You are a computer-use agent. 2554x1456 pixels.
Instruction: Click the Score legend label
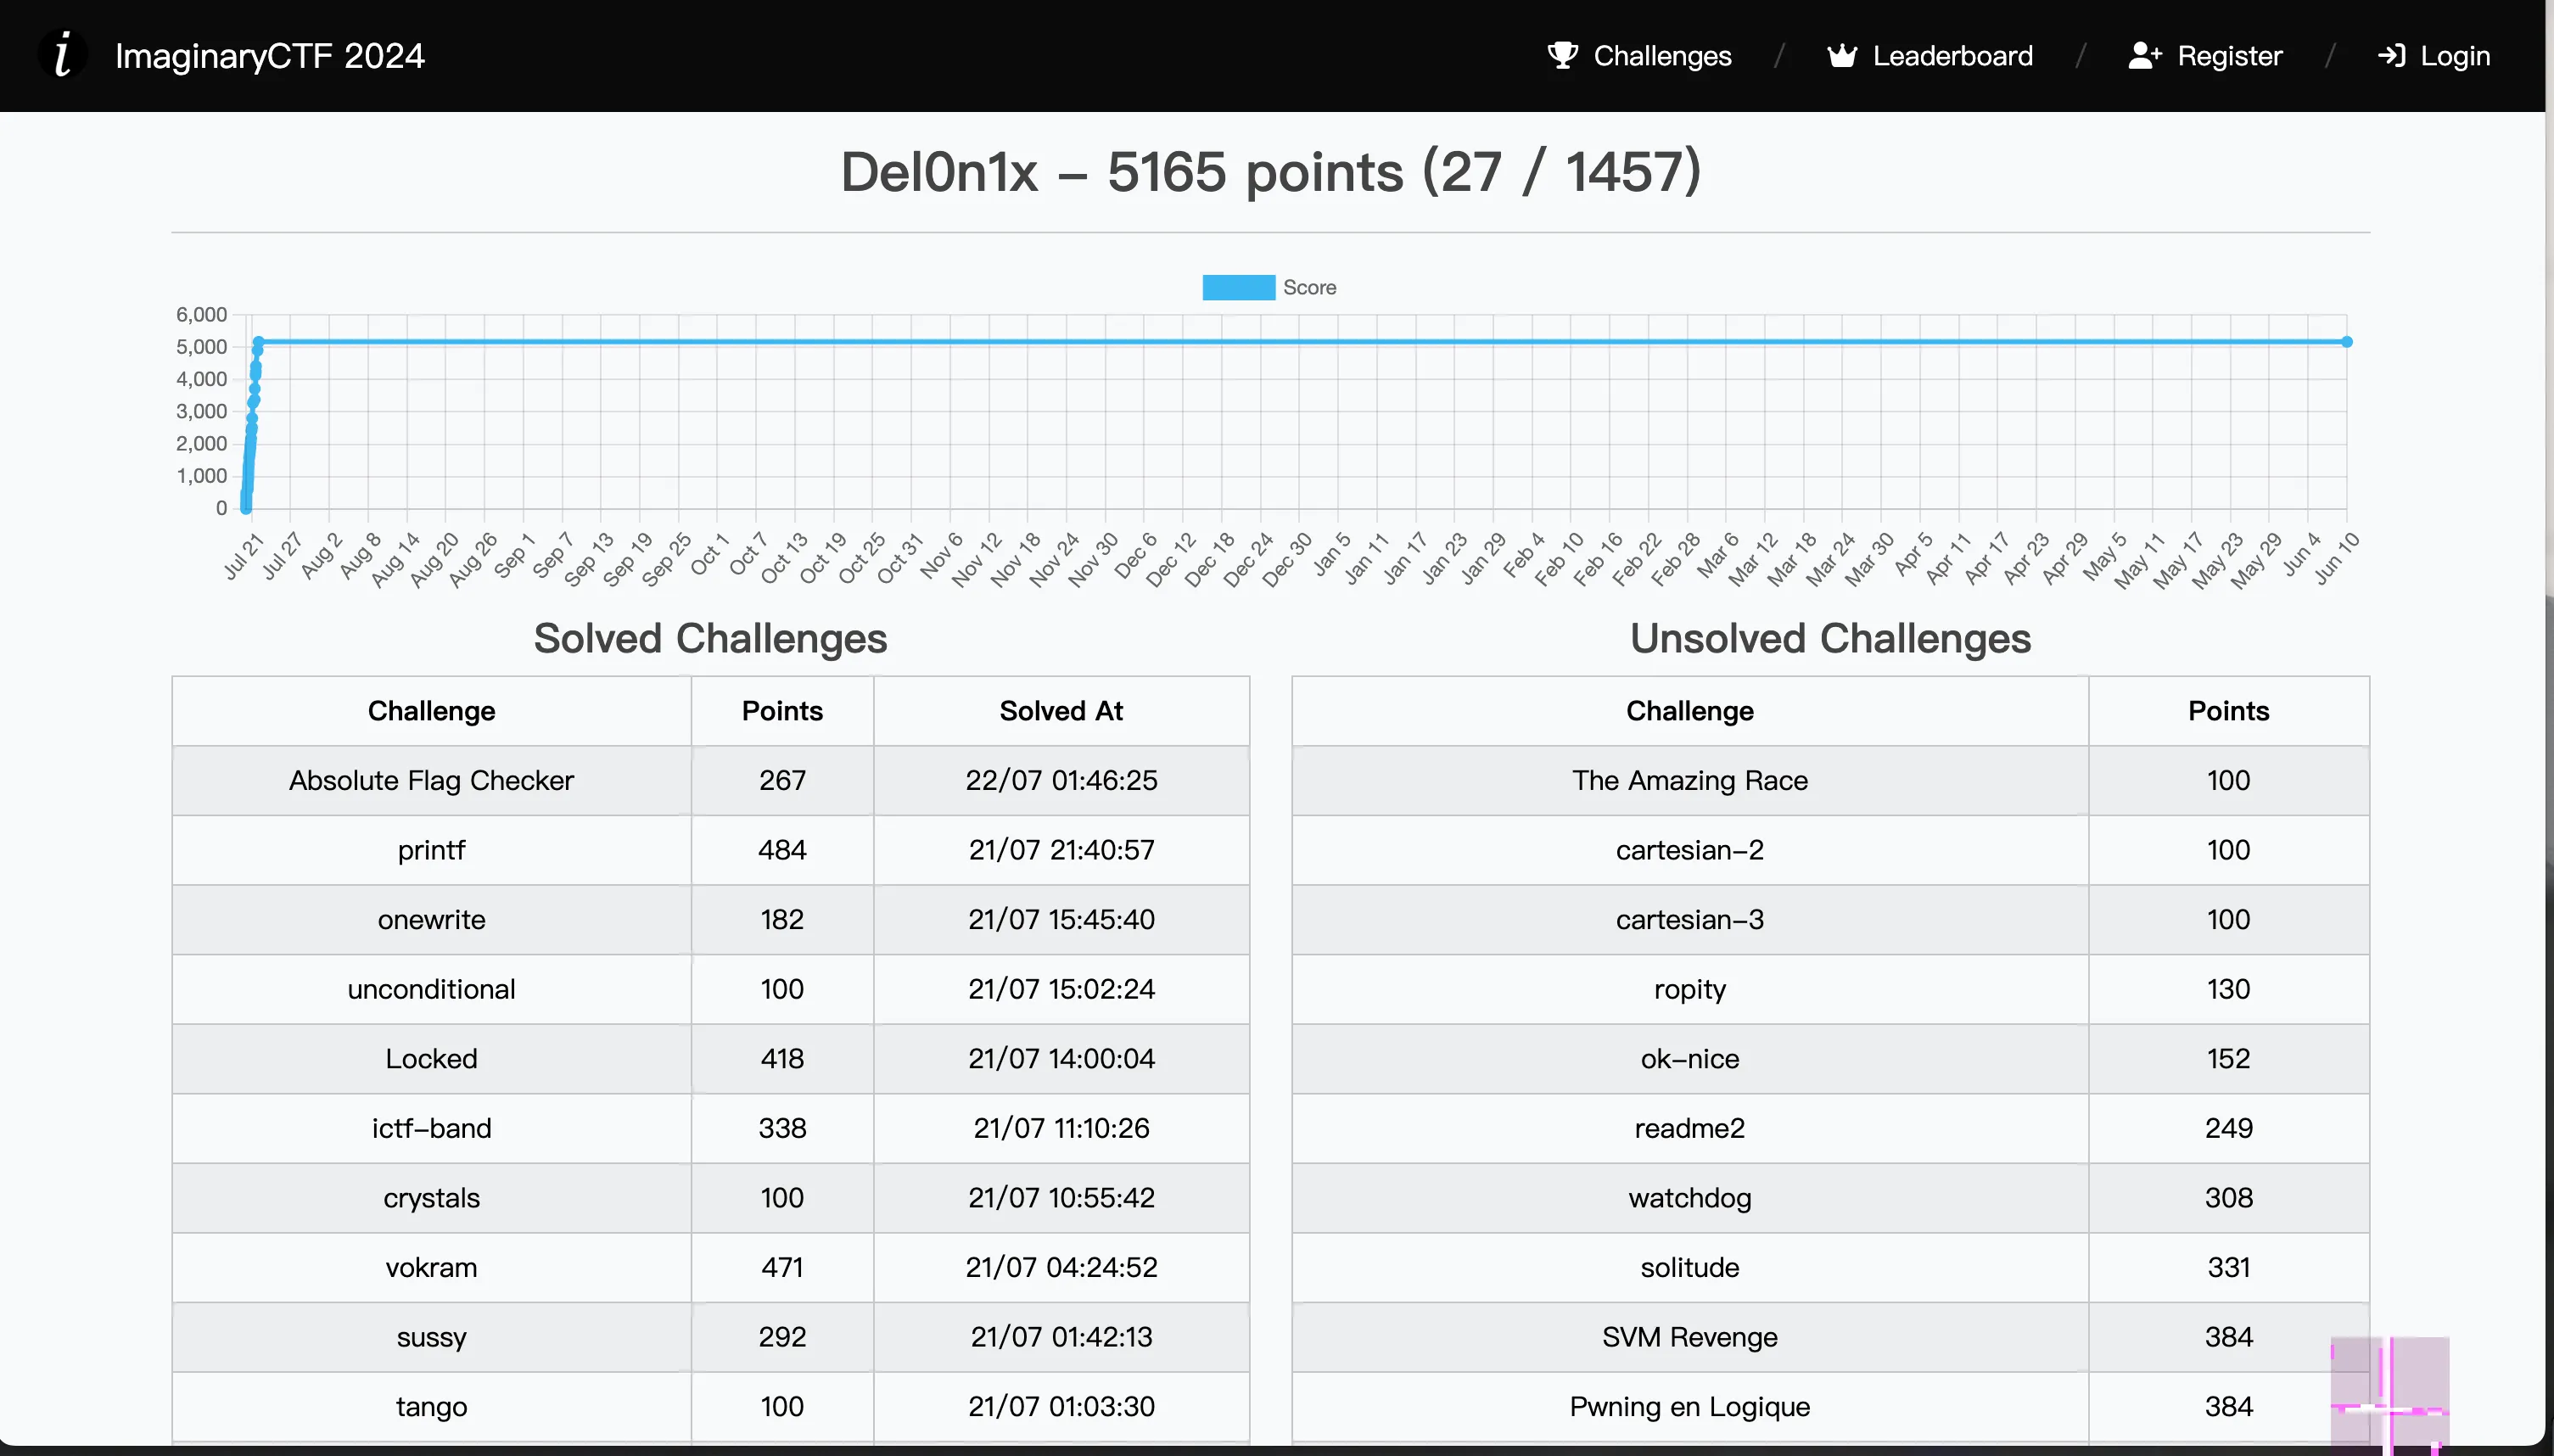coord(1309,287)
